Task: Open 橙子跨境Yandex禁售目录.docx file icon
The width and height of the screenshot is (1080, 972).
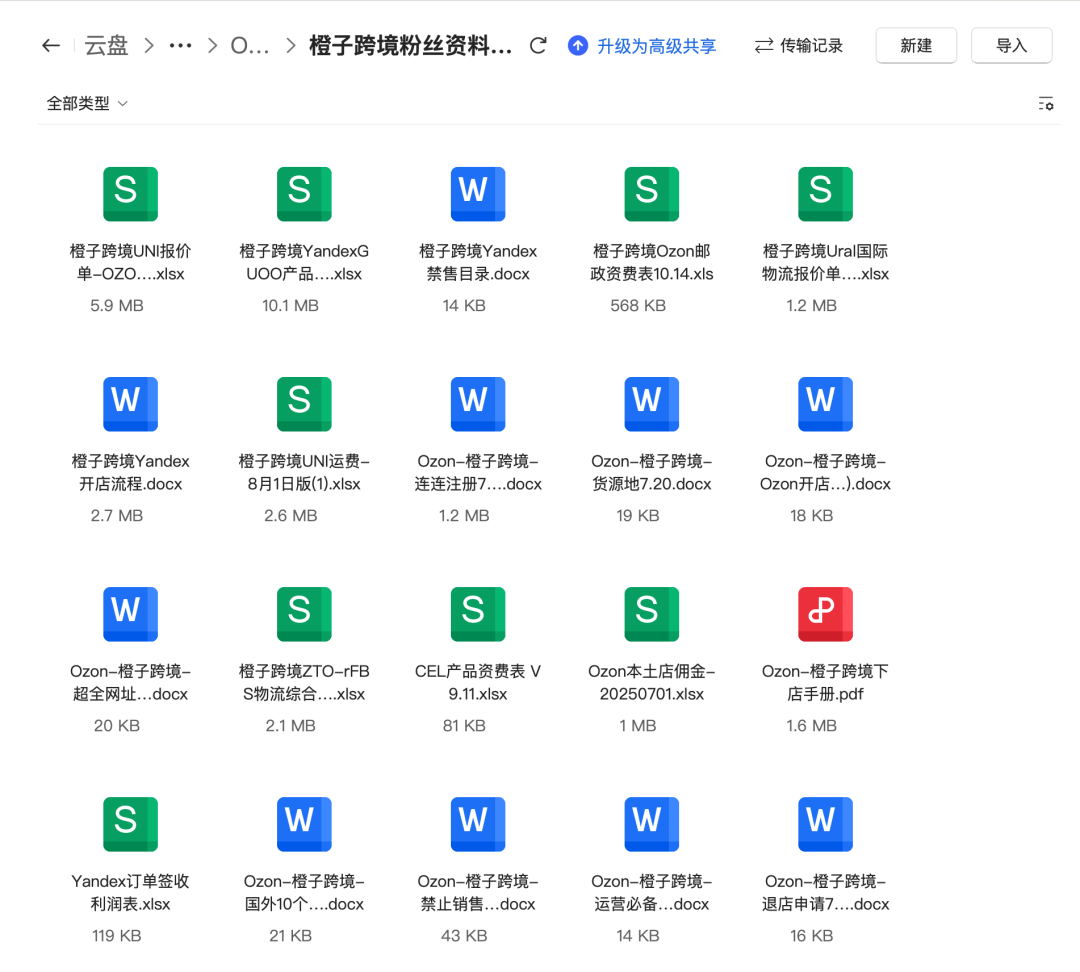Action: click(478, 194)
